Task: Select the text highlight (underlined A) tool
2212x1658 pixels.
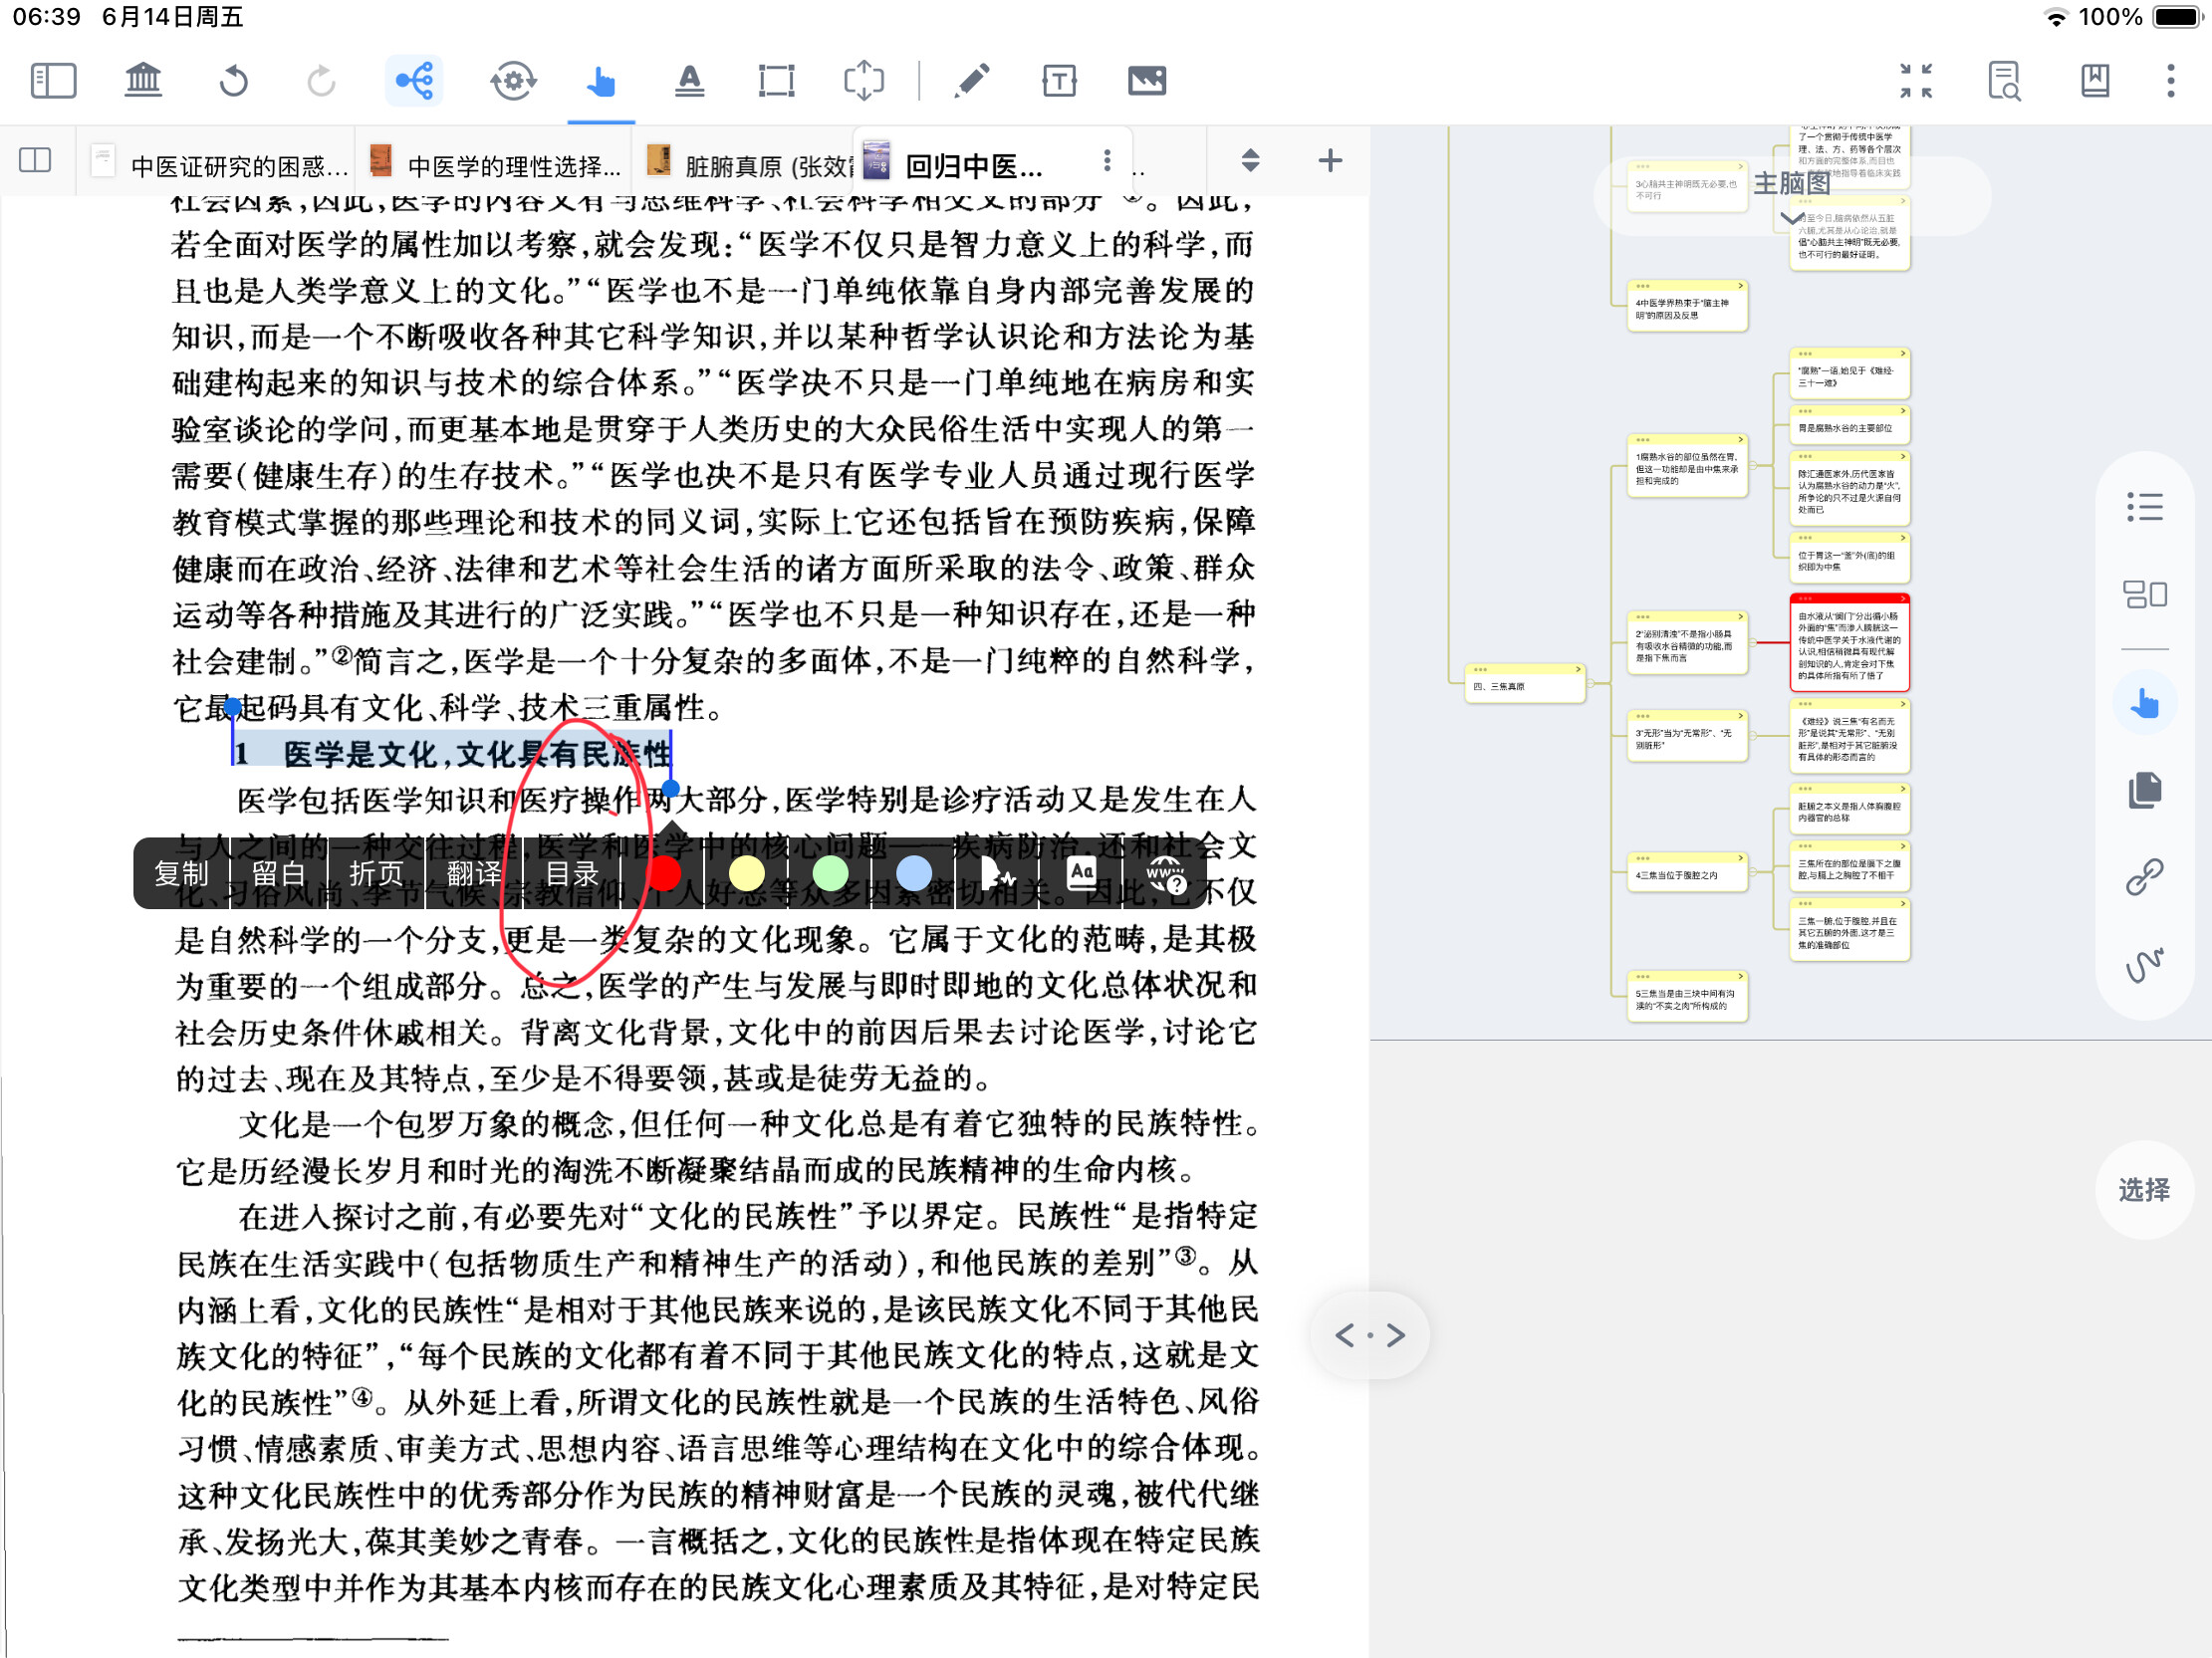Action: click(x=689, y=80)
